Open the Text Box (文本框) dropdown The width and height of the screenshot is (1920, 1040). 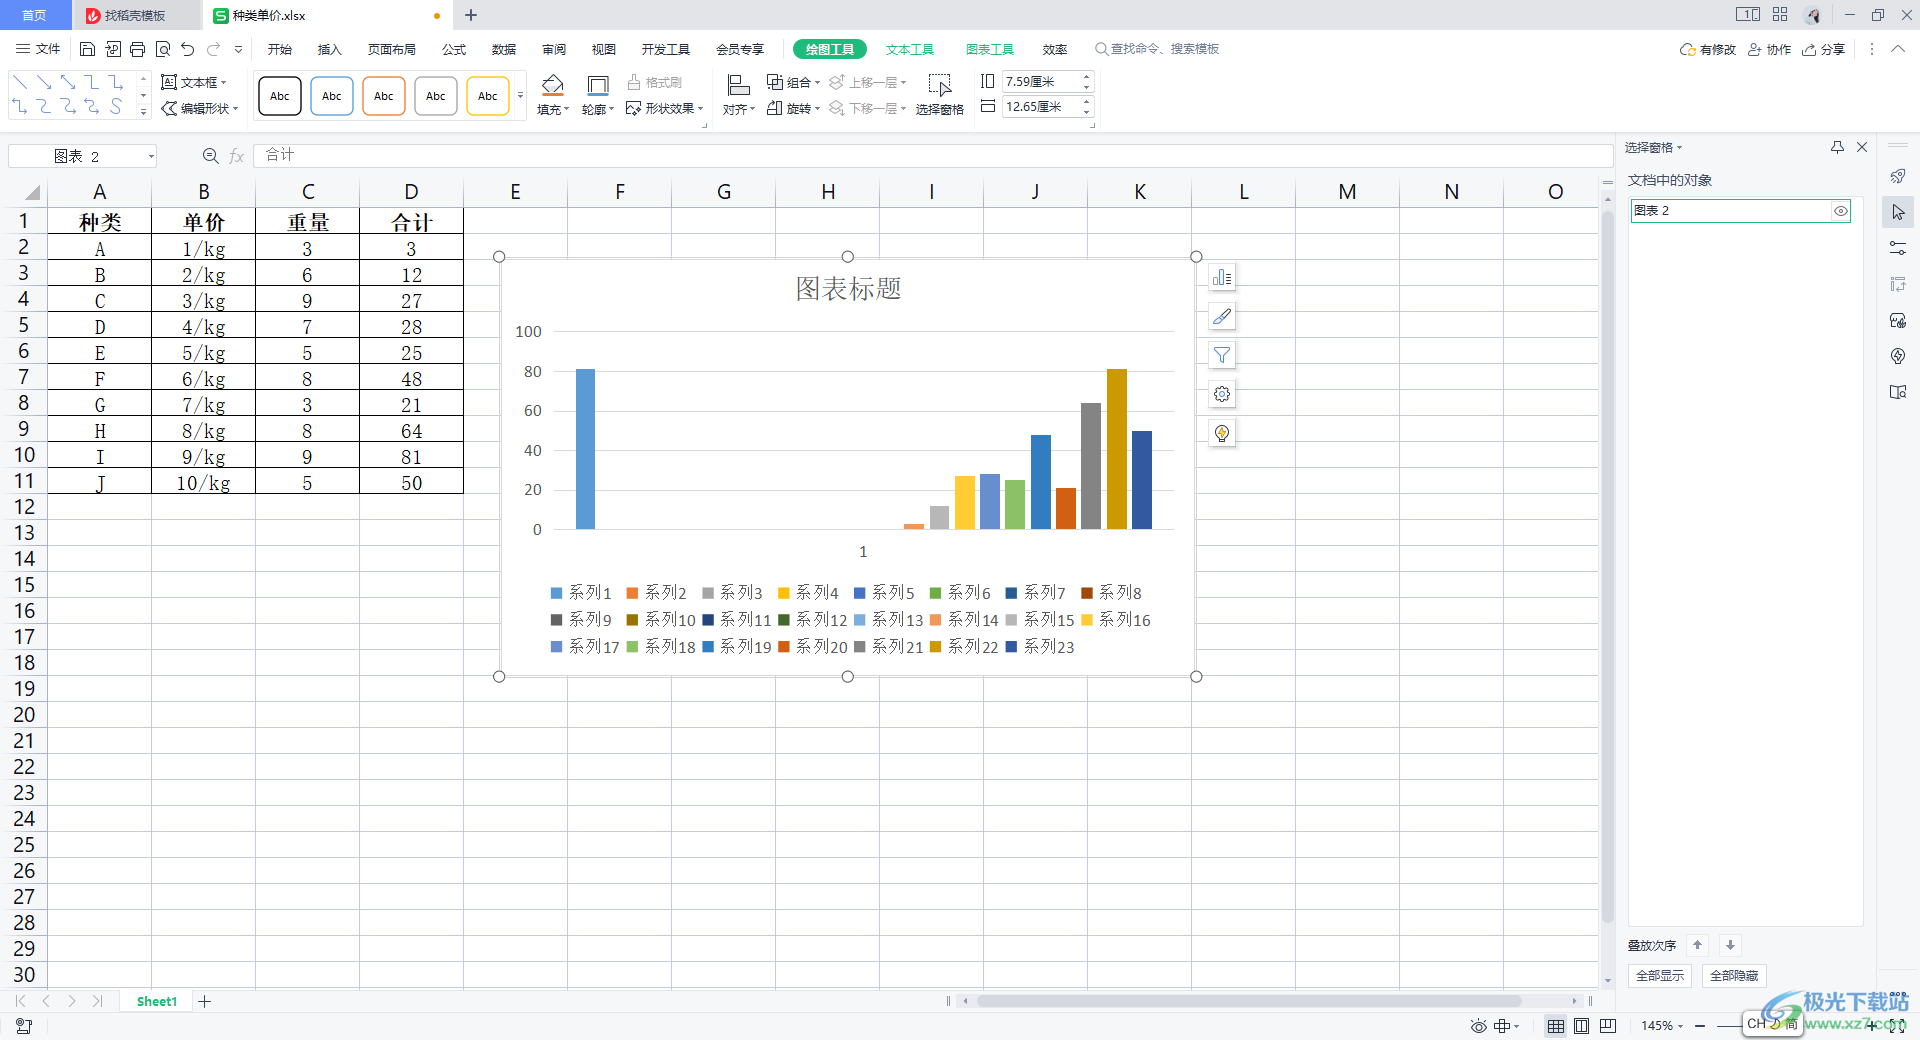tap(194, 82)
